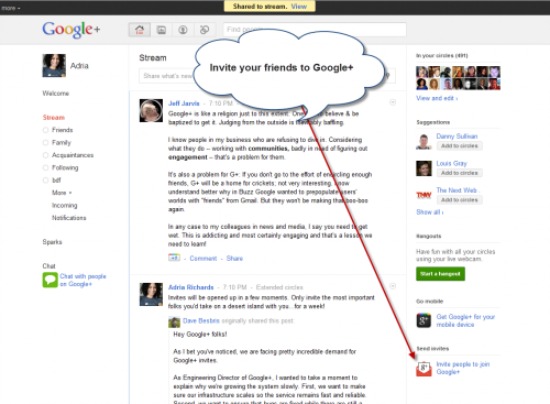
Task: Open the Incoming stream
Action: 65,206
